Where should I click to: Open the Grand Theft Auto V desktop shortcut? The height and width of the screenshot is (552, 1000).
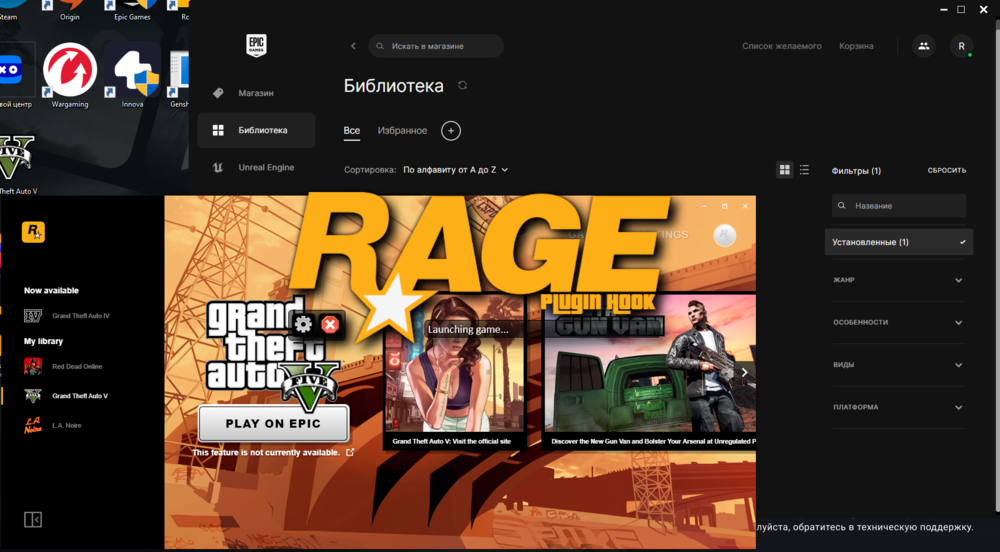tap(17, 164)
